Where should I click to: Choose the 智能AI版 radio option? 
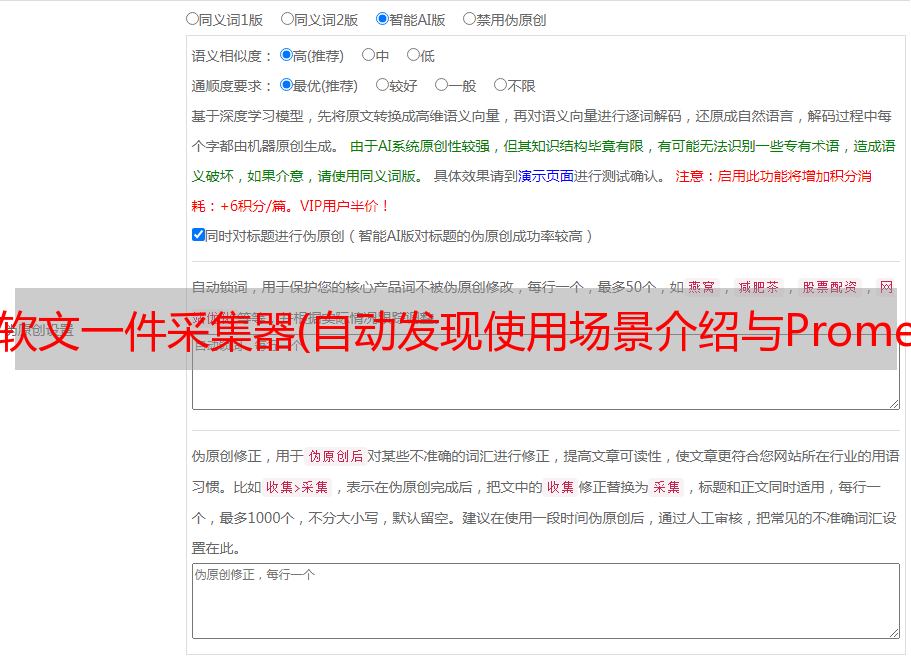point(382,19)
